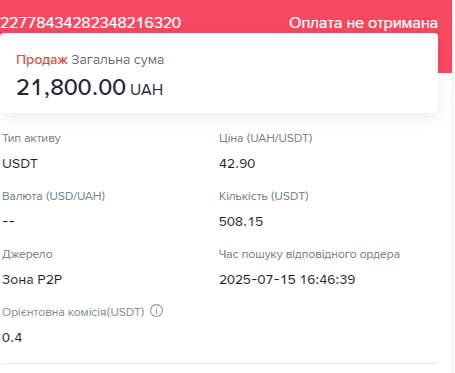Click the commission info icon
The height and width of the screenshot is (373, 455).
(156, 311)
